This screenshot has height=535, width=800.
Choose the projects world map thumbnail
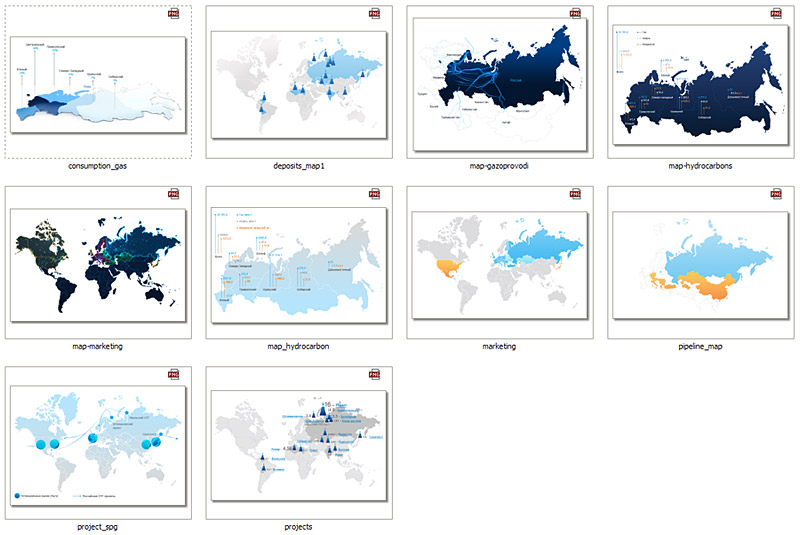click(298, 442)
